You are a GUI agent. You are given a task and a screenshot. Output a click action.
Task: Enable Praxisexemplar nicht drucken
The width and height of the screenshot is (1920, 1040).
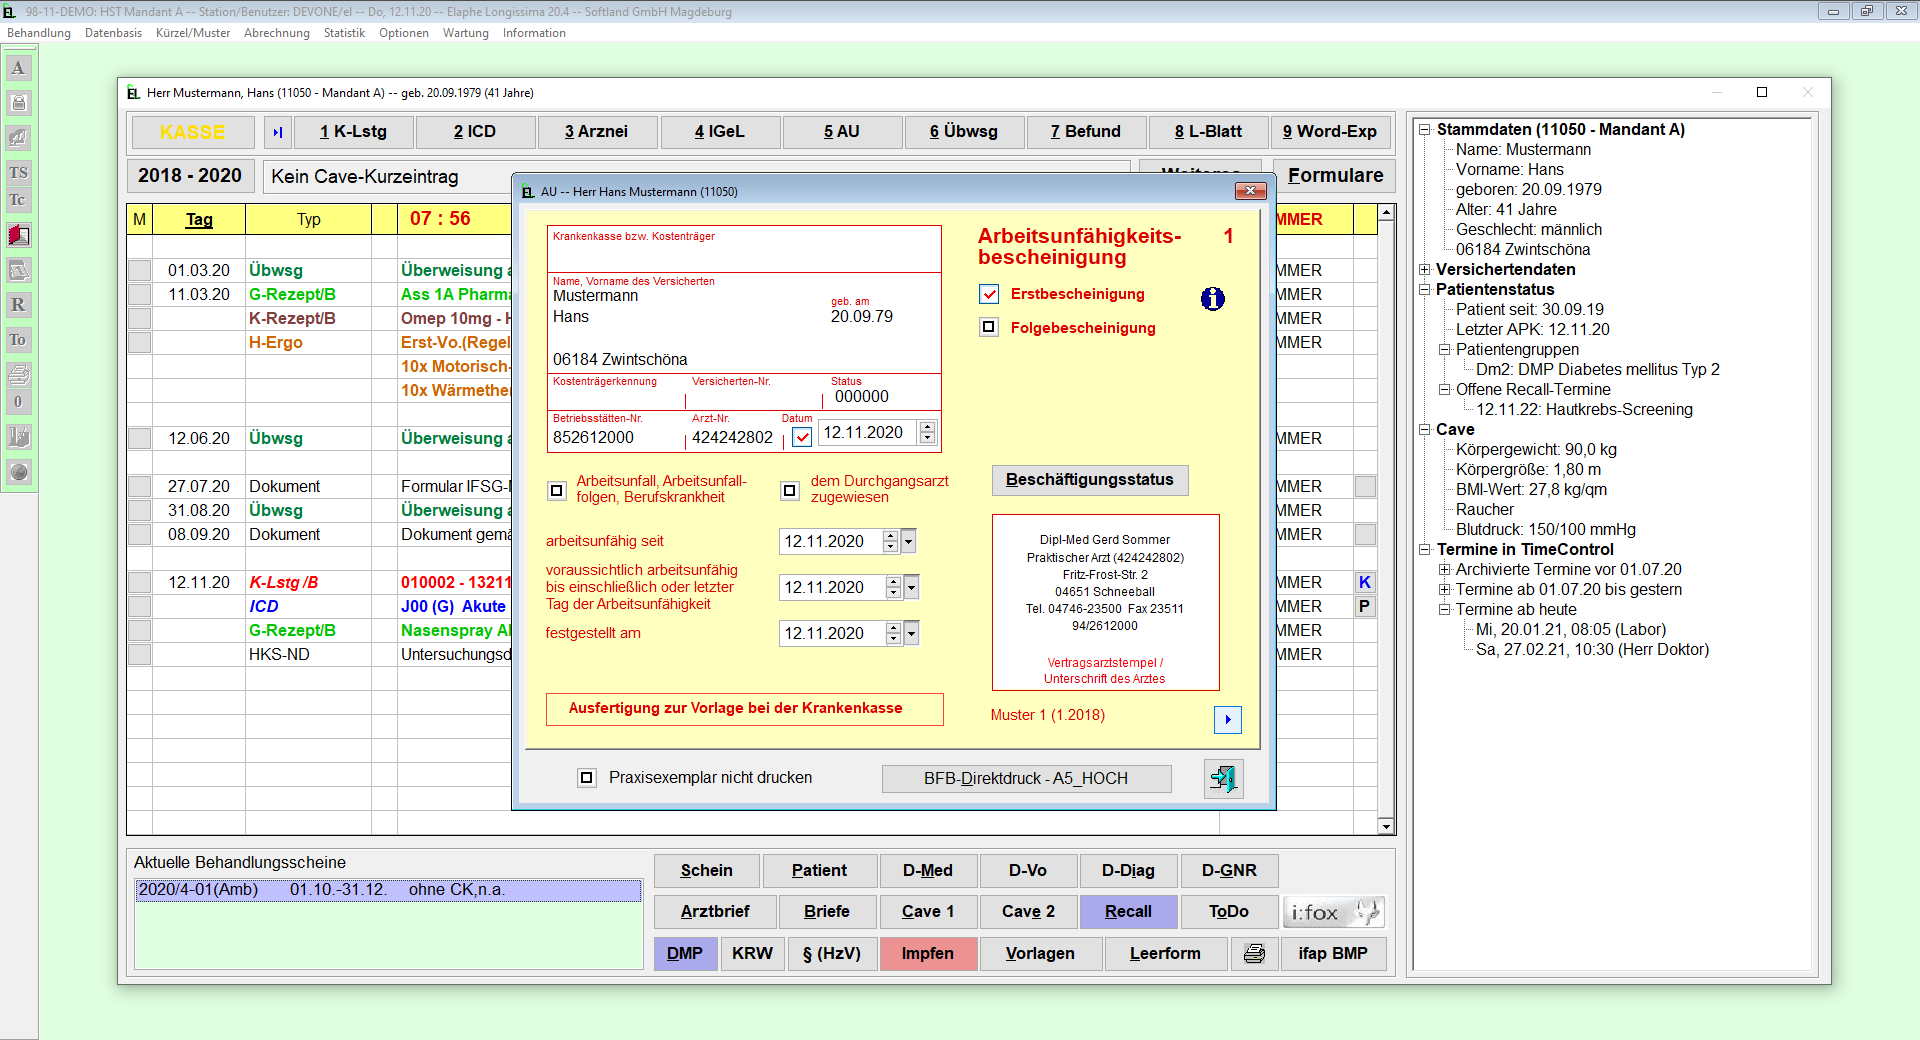click(587, 777)
